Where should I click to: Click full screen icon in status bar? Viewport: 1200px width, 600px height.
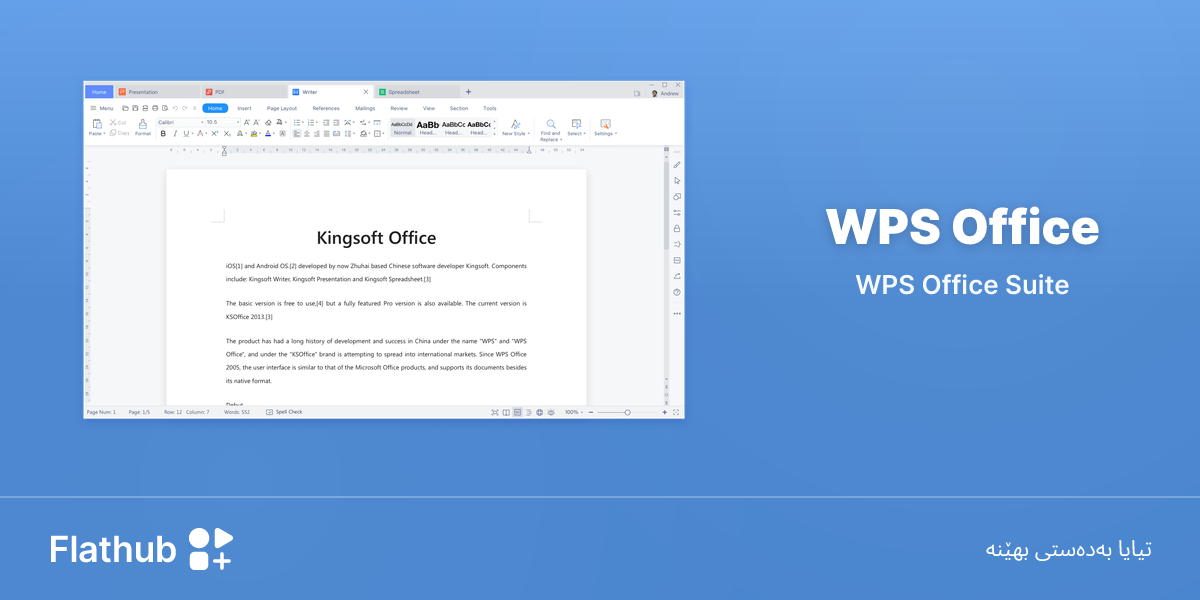click(676, 412)
